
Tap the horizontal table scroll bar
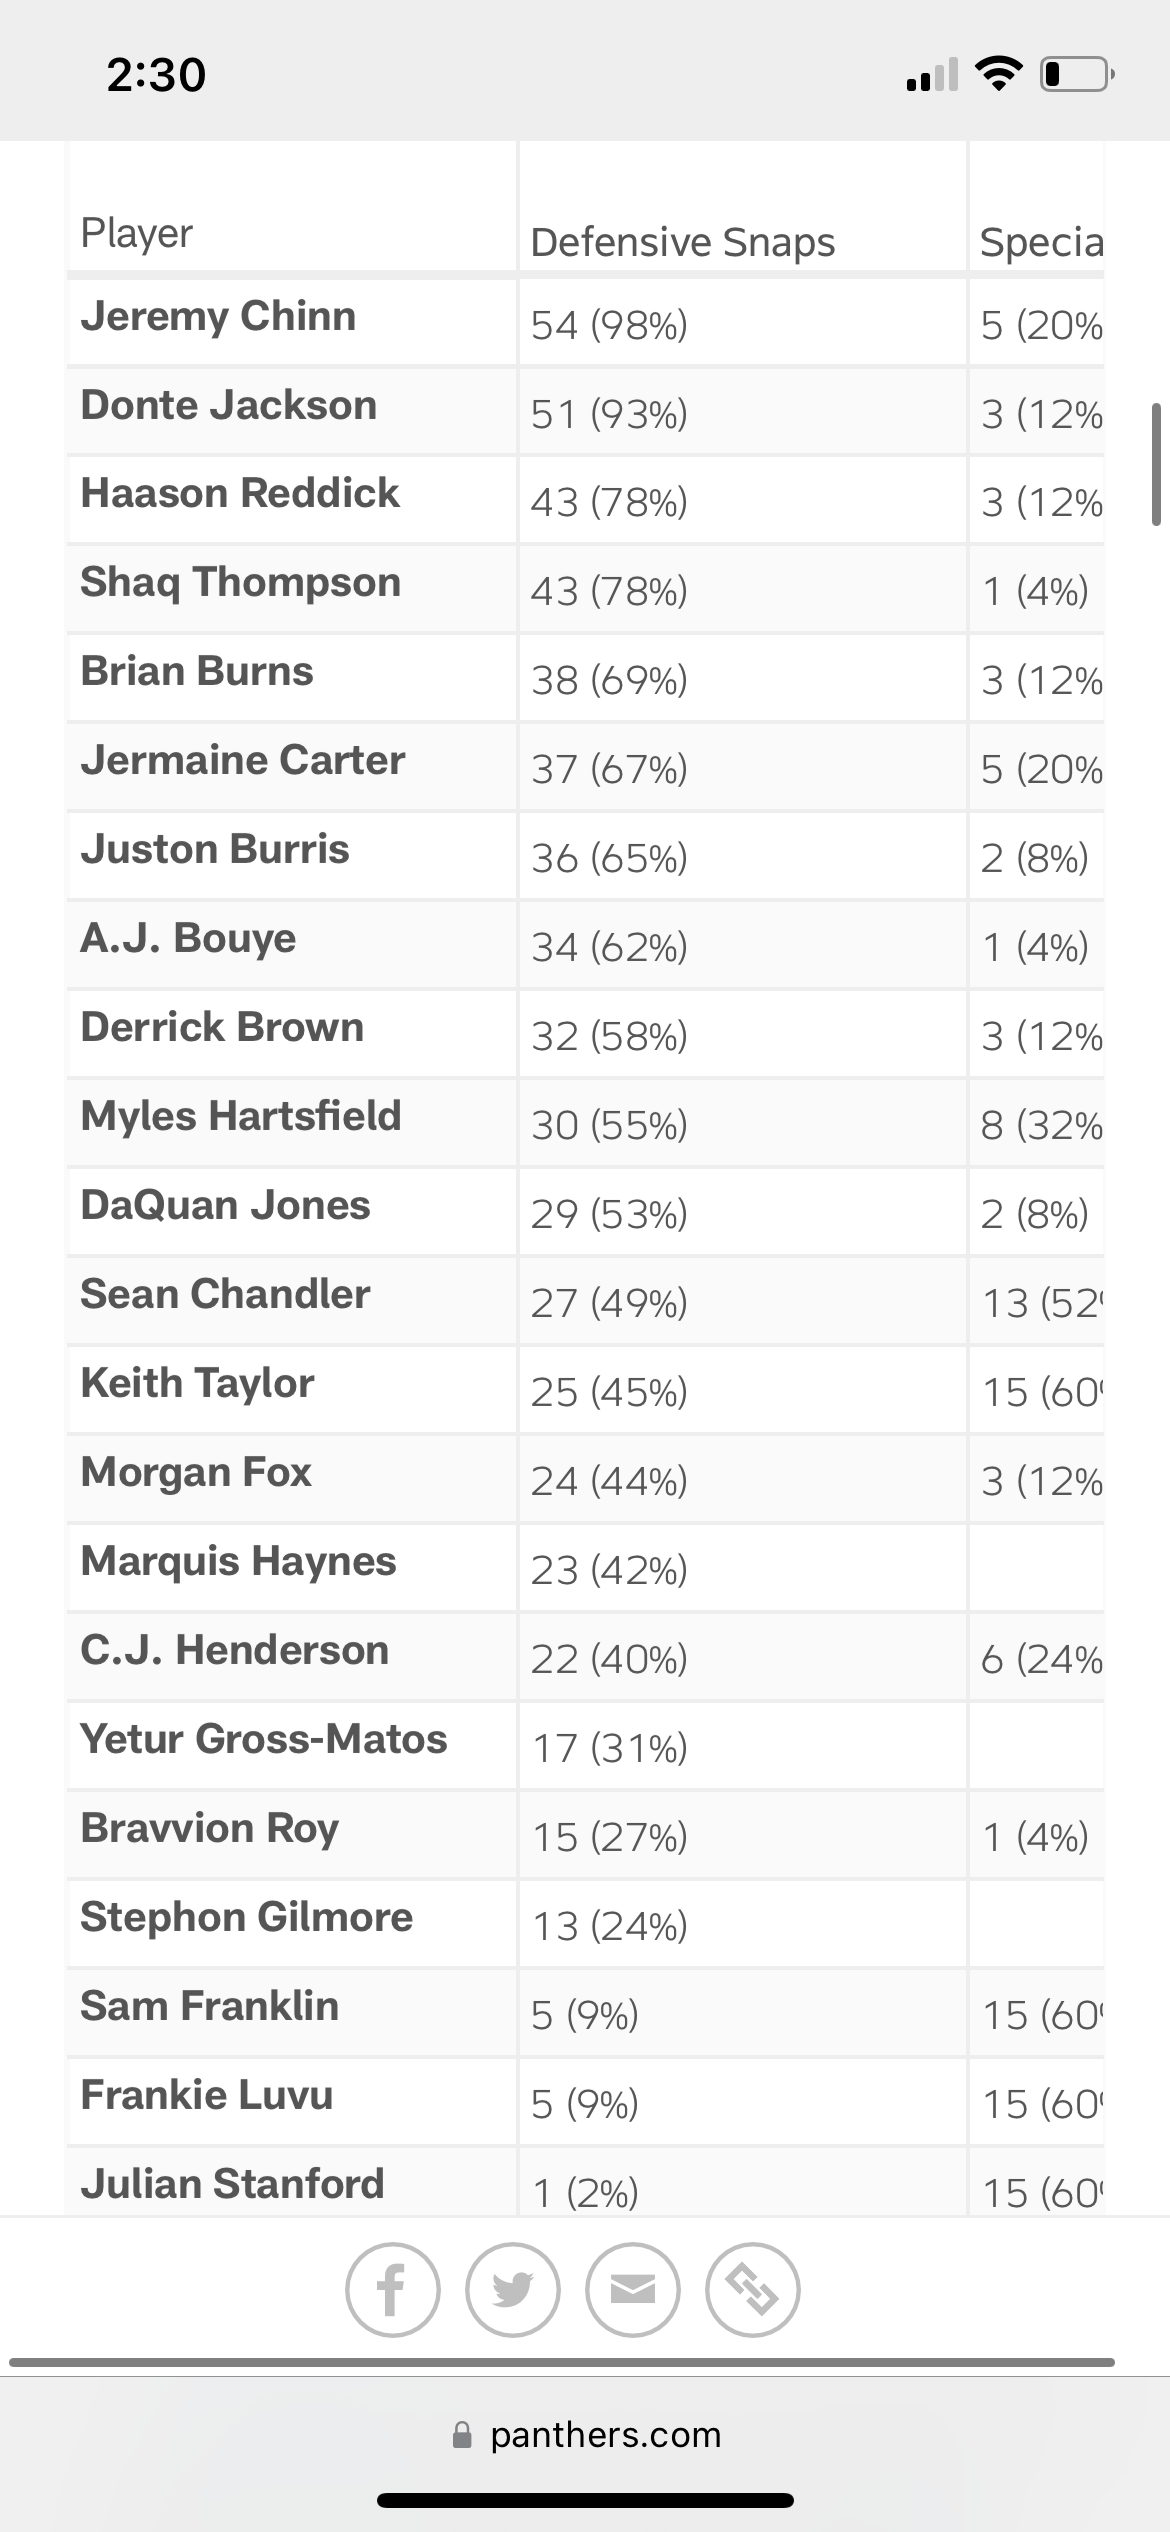click(x=562, y=2362)
